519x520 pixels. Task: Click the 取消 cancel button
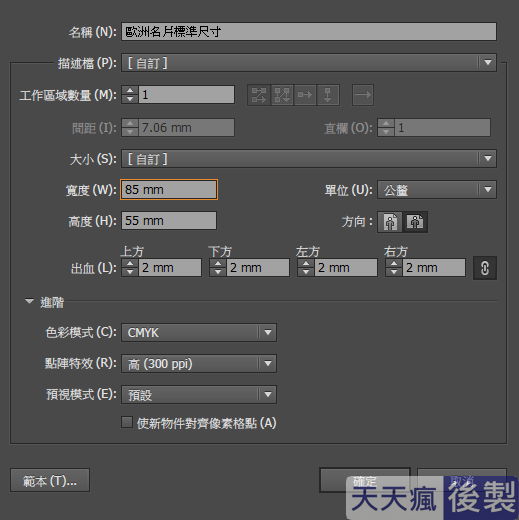(x=462, y=480)
